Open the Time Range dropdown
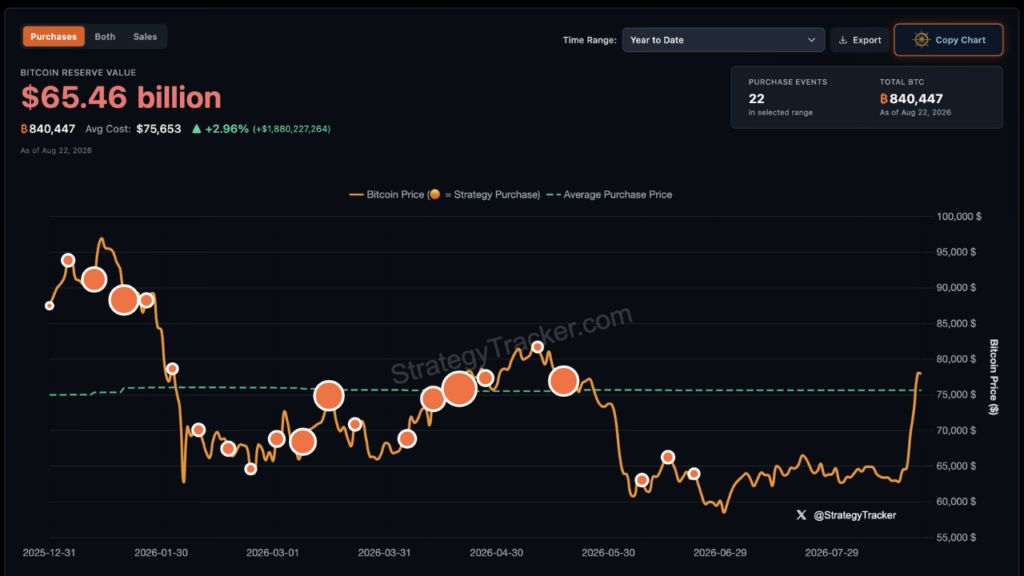The image size is (1024, 576). click(723, 40)
